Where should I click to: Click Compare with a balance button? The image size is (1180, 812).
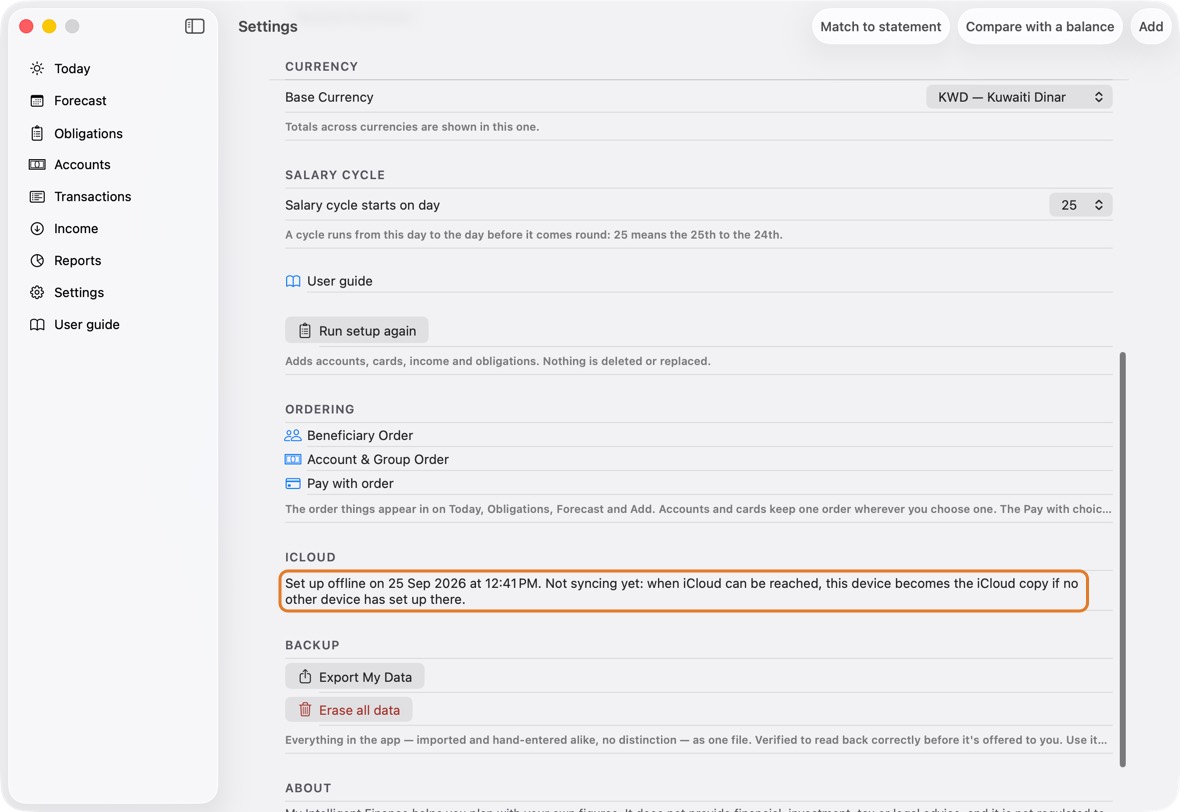[x=1040, y=26]
